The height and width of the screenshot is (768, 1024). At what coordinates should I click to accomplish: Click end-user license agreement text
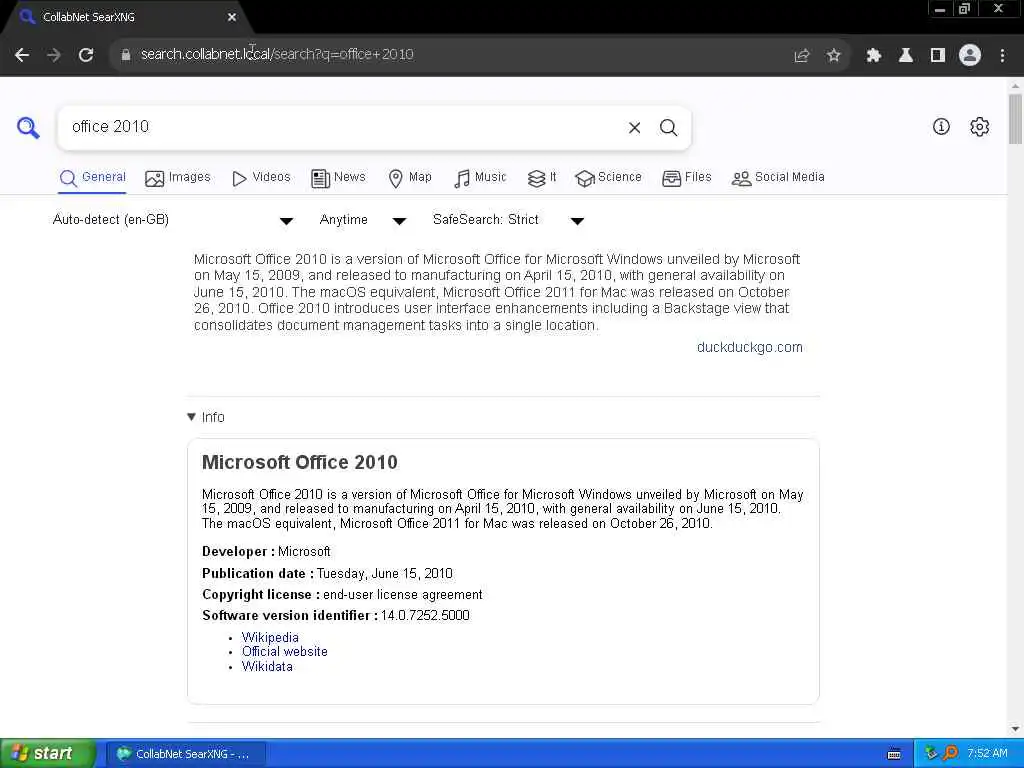[x=403, y=595]
